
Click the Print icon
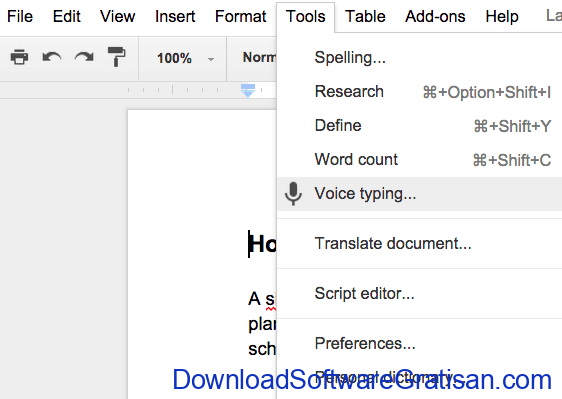tap(19, 57)
